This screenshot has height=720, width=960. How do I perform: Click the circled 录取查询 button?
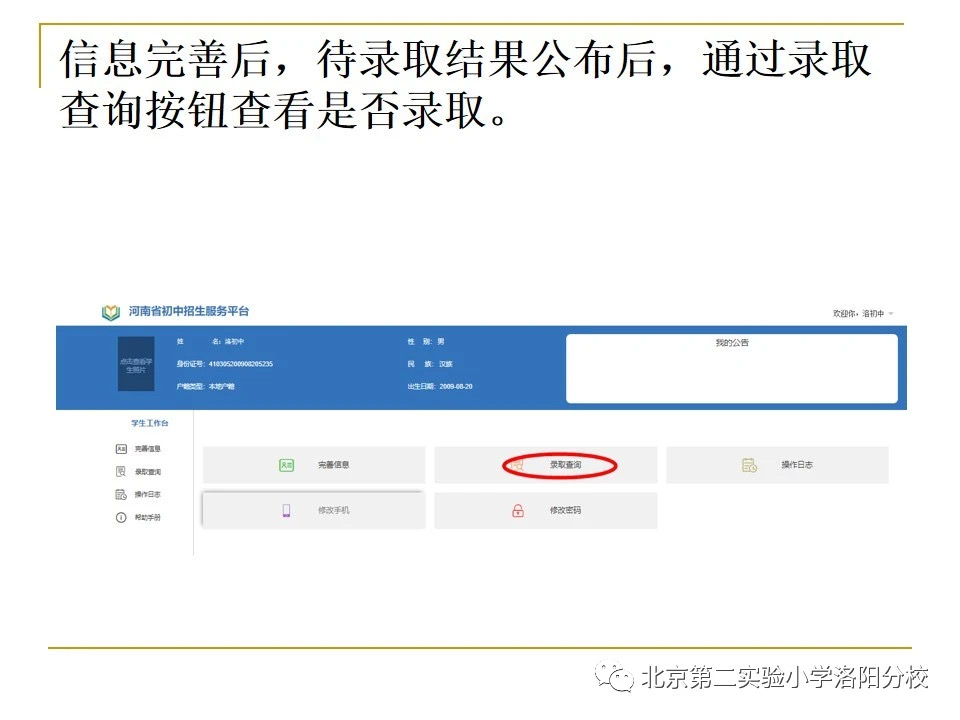tap(560, 466)
